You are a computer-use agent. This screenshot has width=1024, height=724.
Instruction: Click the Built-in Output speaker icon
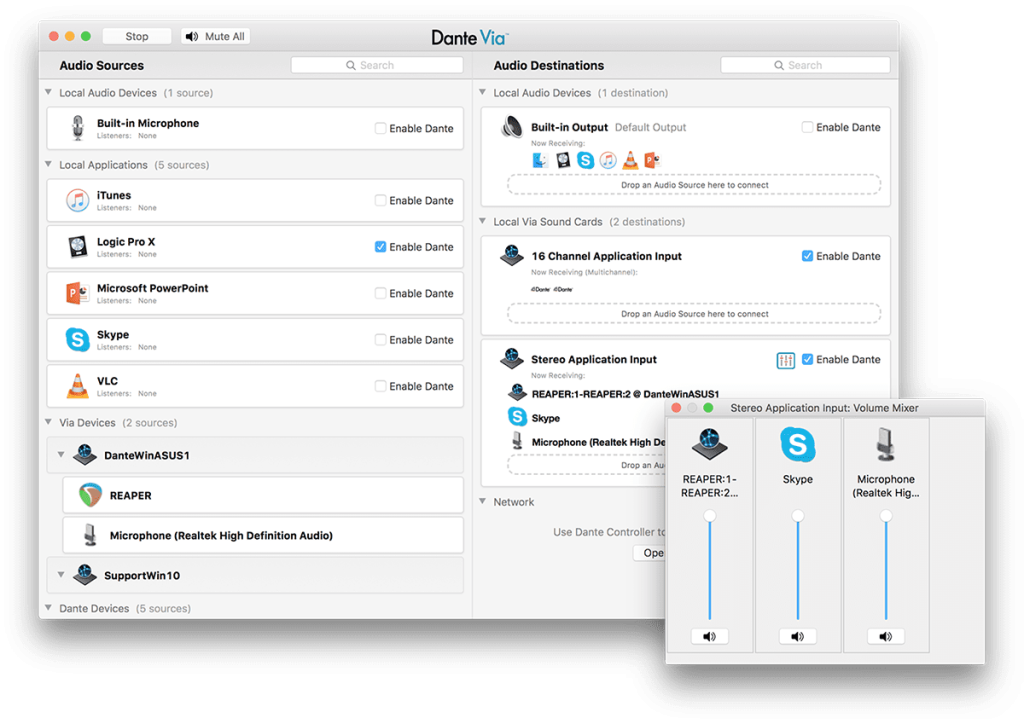pos(512,127)
